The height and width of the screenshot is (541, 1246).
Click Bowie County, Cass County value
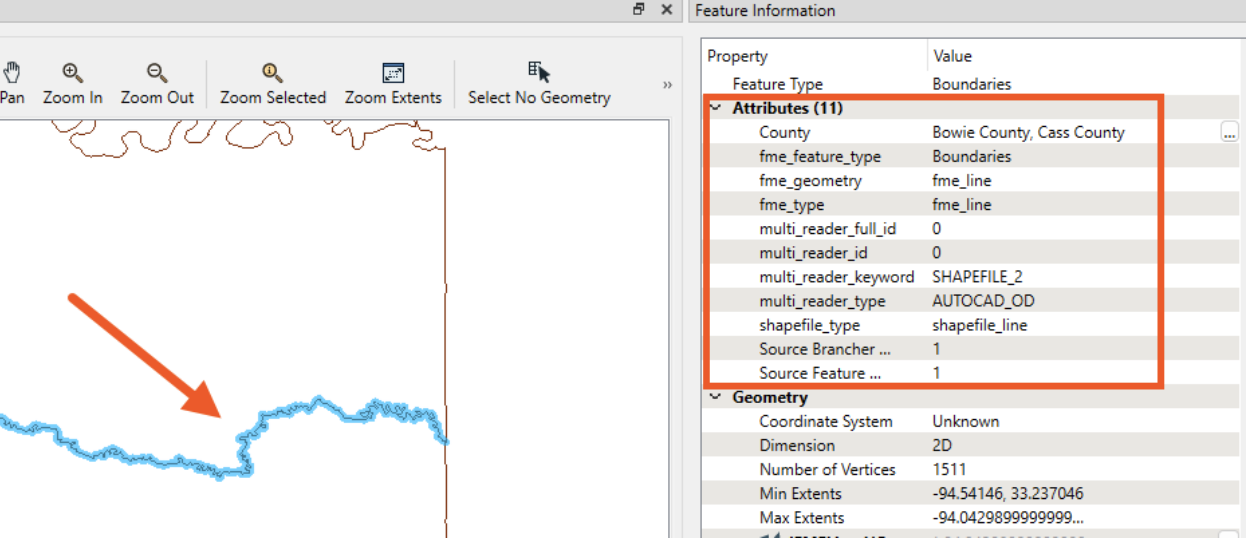tap(1028, 132)
